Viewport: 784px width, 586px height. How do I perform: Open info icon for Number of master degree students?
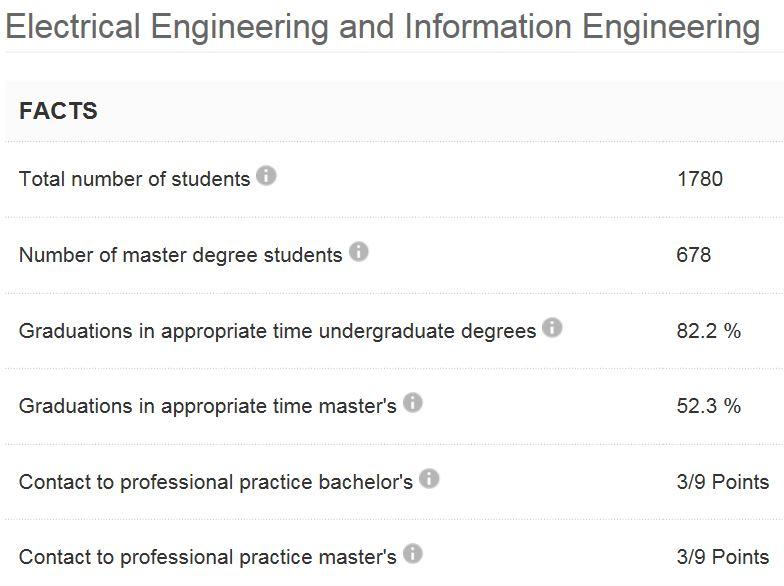tap(358, 252)
